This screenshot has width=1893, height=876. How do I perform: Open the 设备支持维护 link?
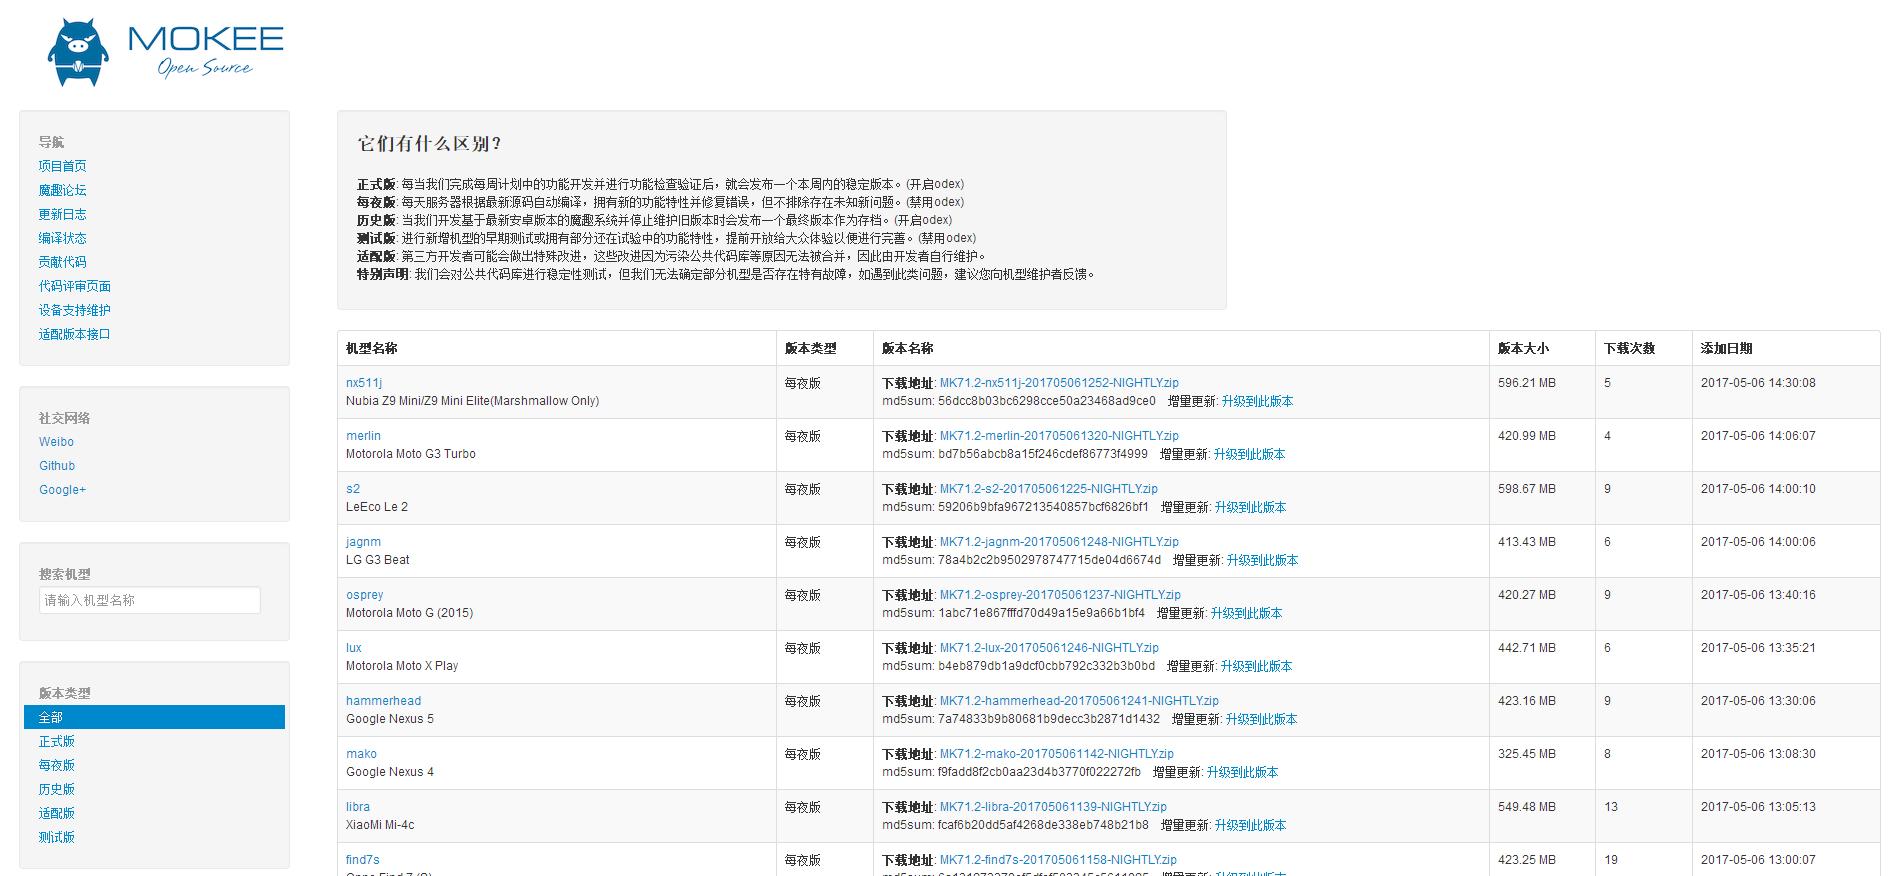click(x=75, y=310)
